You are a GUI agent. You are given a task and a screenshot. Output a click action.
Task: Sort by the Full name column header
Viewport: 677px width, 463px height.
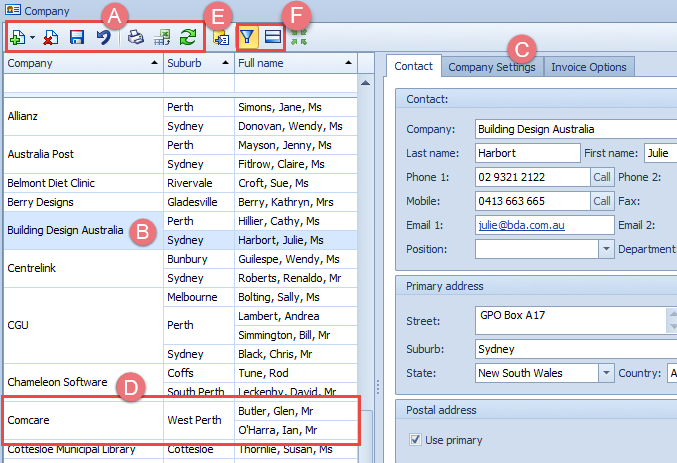[x=296, y=63]
